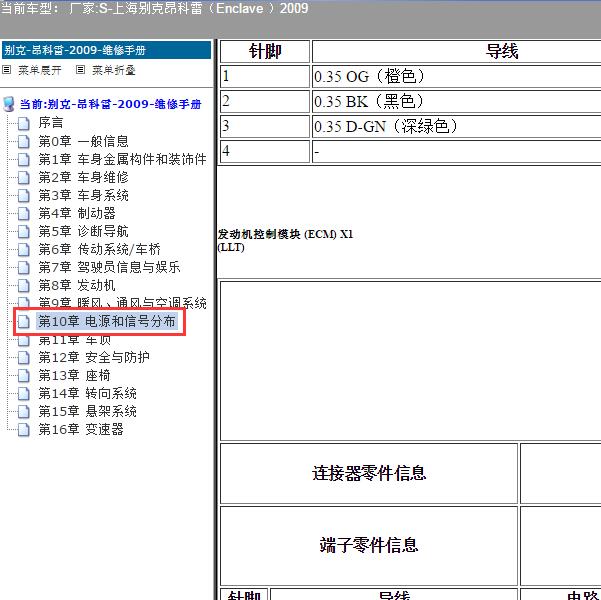
Task: Click the page icon of 第15章 悬架系统
Action: click(x=24, y=412)
